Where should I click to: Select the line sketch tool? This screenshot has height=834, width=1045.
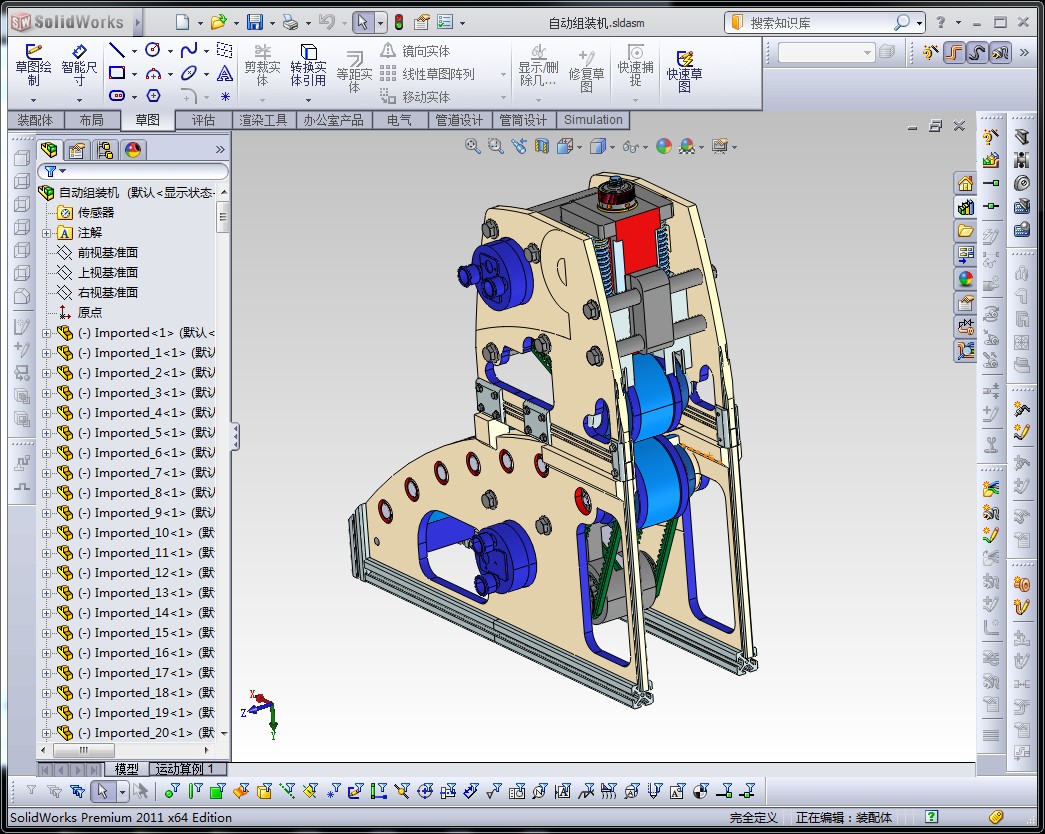point(117,50)
